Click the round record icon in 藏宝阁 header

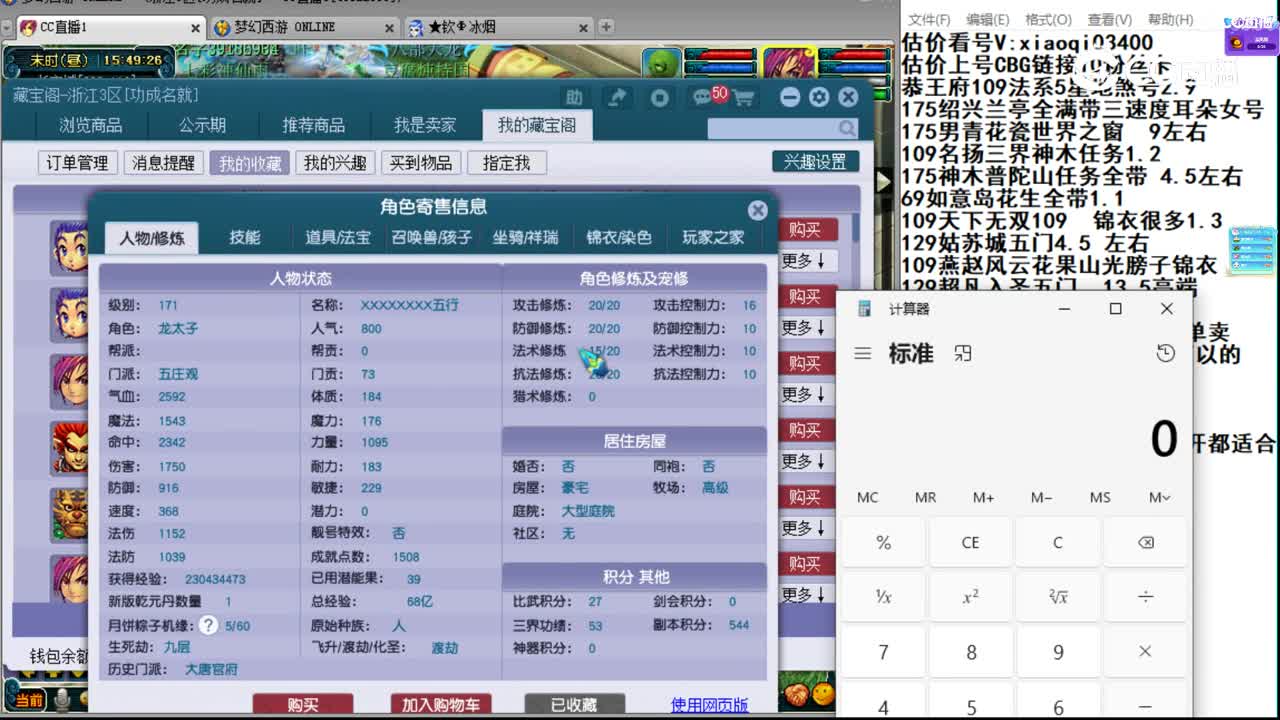[x=660, y=97]
